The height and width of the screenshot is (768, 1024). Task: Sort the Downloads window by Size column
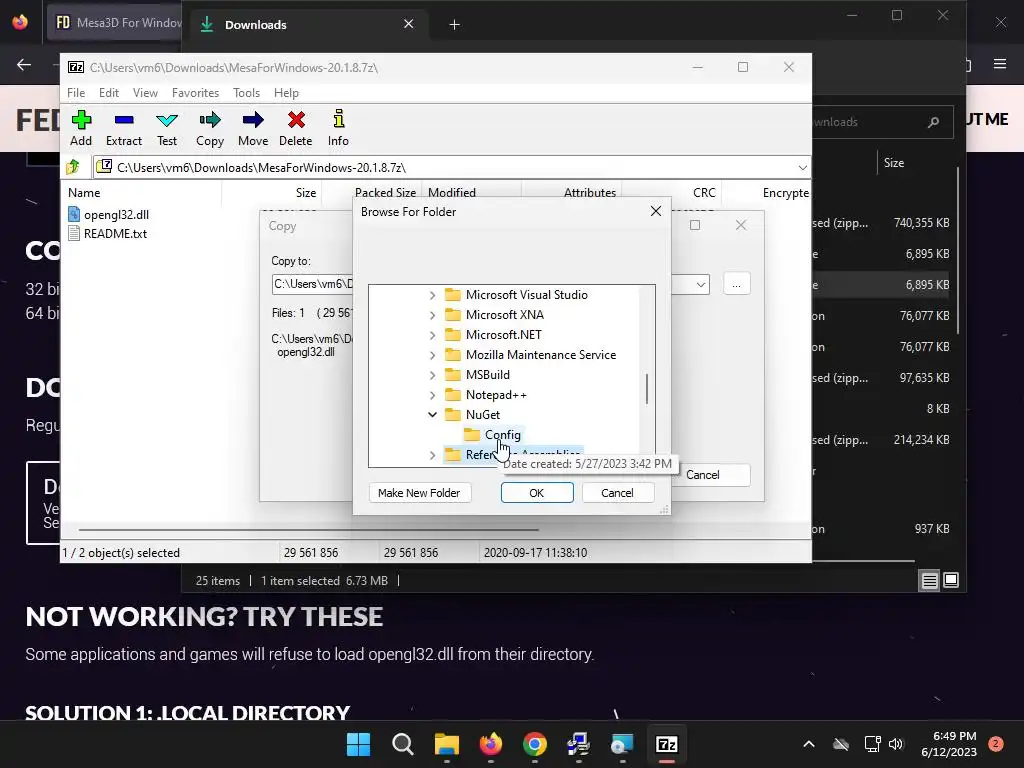[893, 163]
